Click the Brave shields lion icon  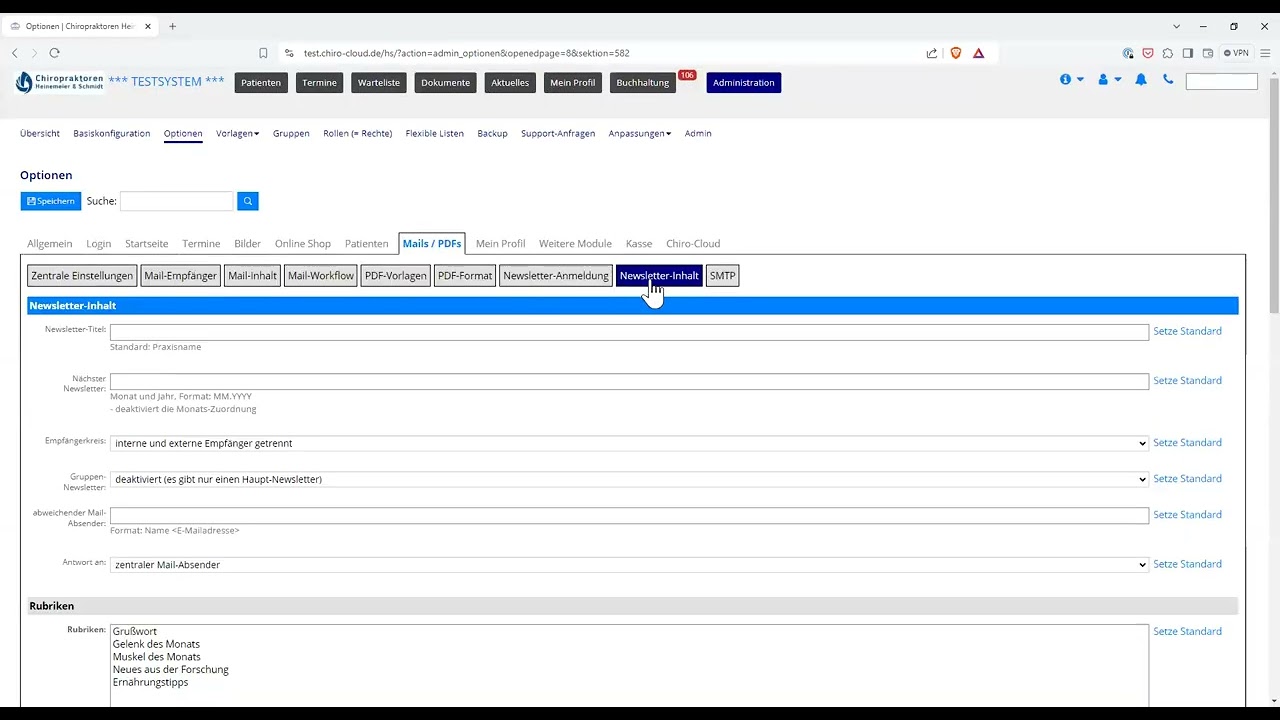[956, 53]
